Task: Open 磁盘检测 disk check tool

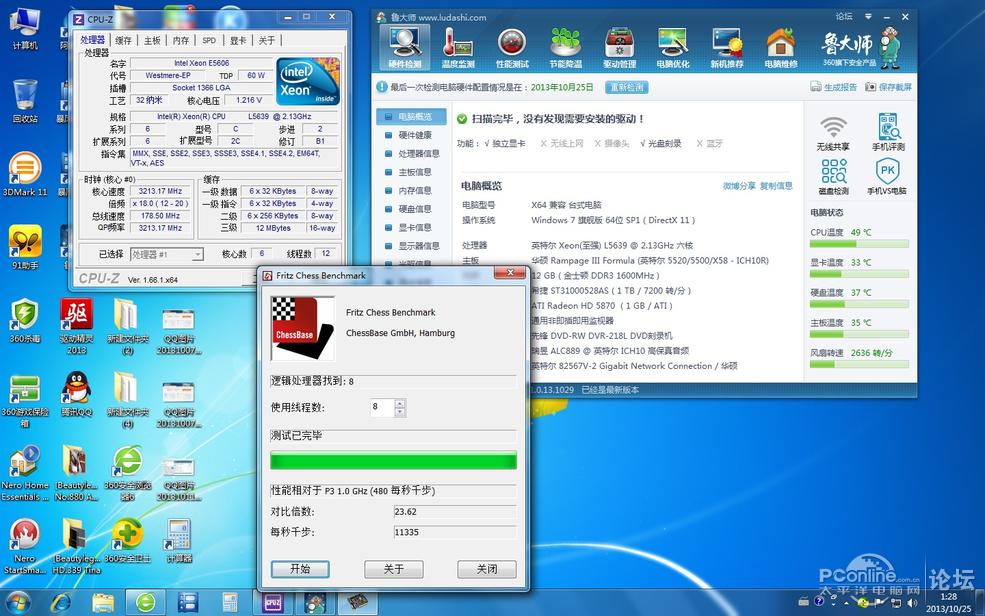Action: pyautogui.click(x=833, y=177)
